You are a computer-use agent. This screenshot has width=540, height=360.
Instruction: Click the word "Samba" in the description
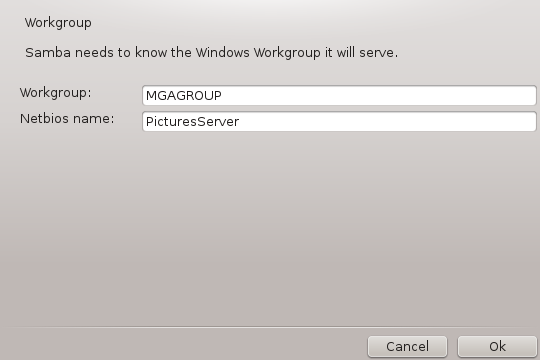coord(48,53)
